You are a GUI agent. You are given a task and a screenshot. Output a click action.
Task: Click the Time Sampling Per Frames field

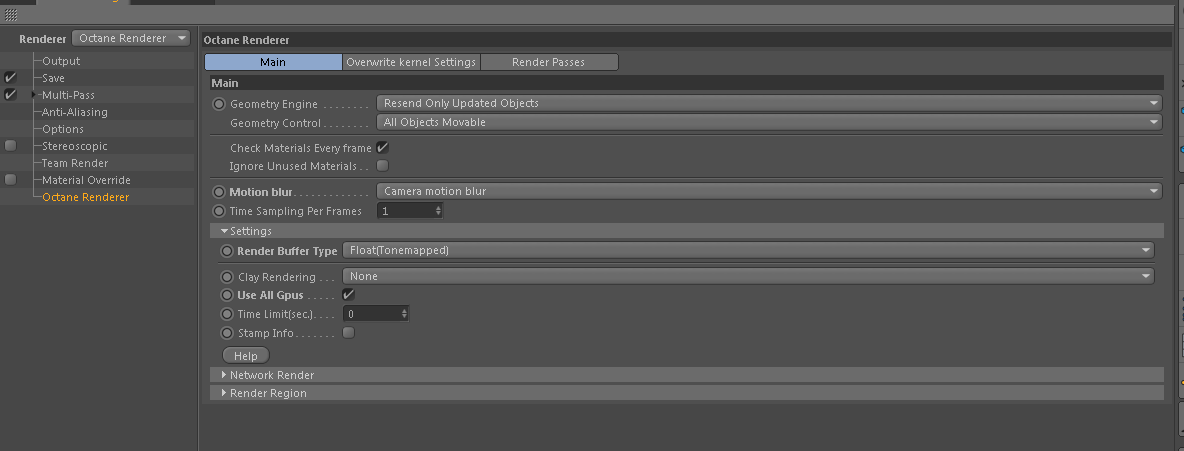click(x=405, y=212)
